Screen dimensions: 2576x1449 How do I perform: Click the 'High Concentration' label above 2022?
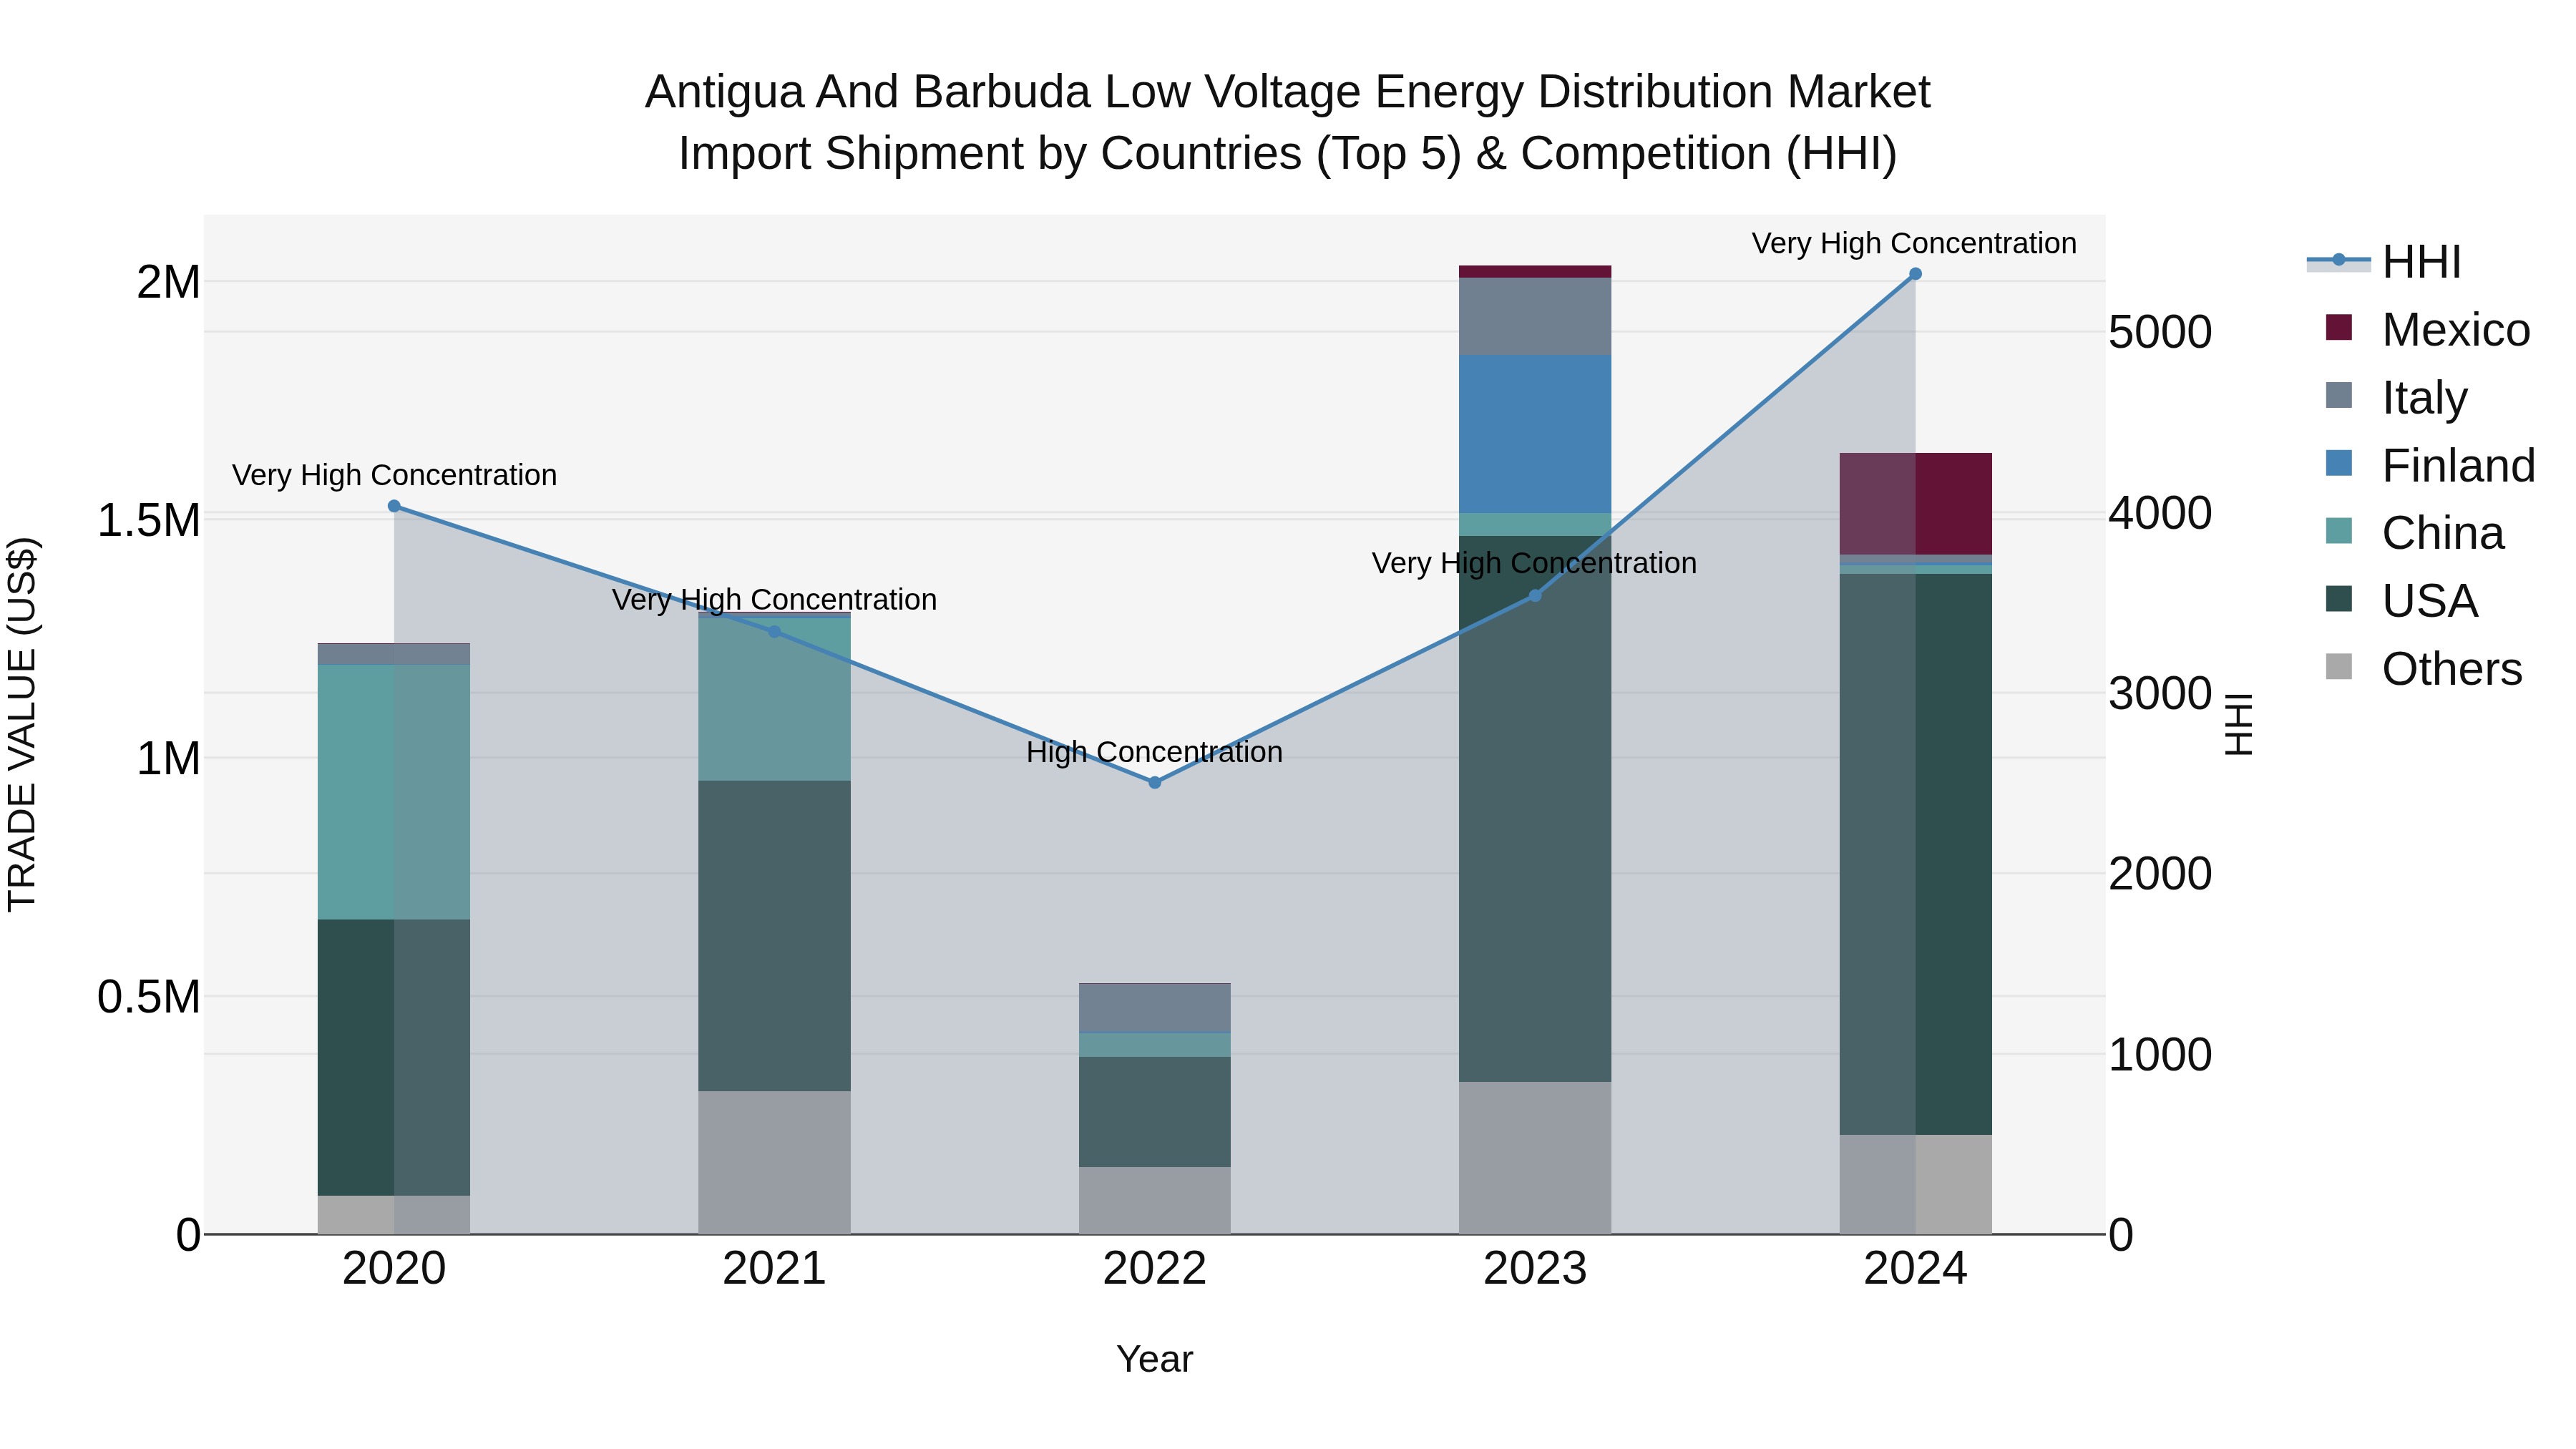(1154, 752)
